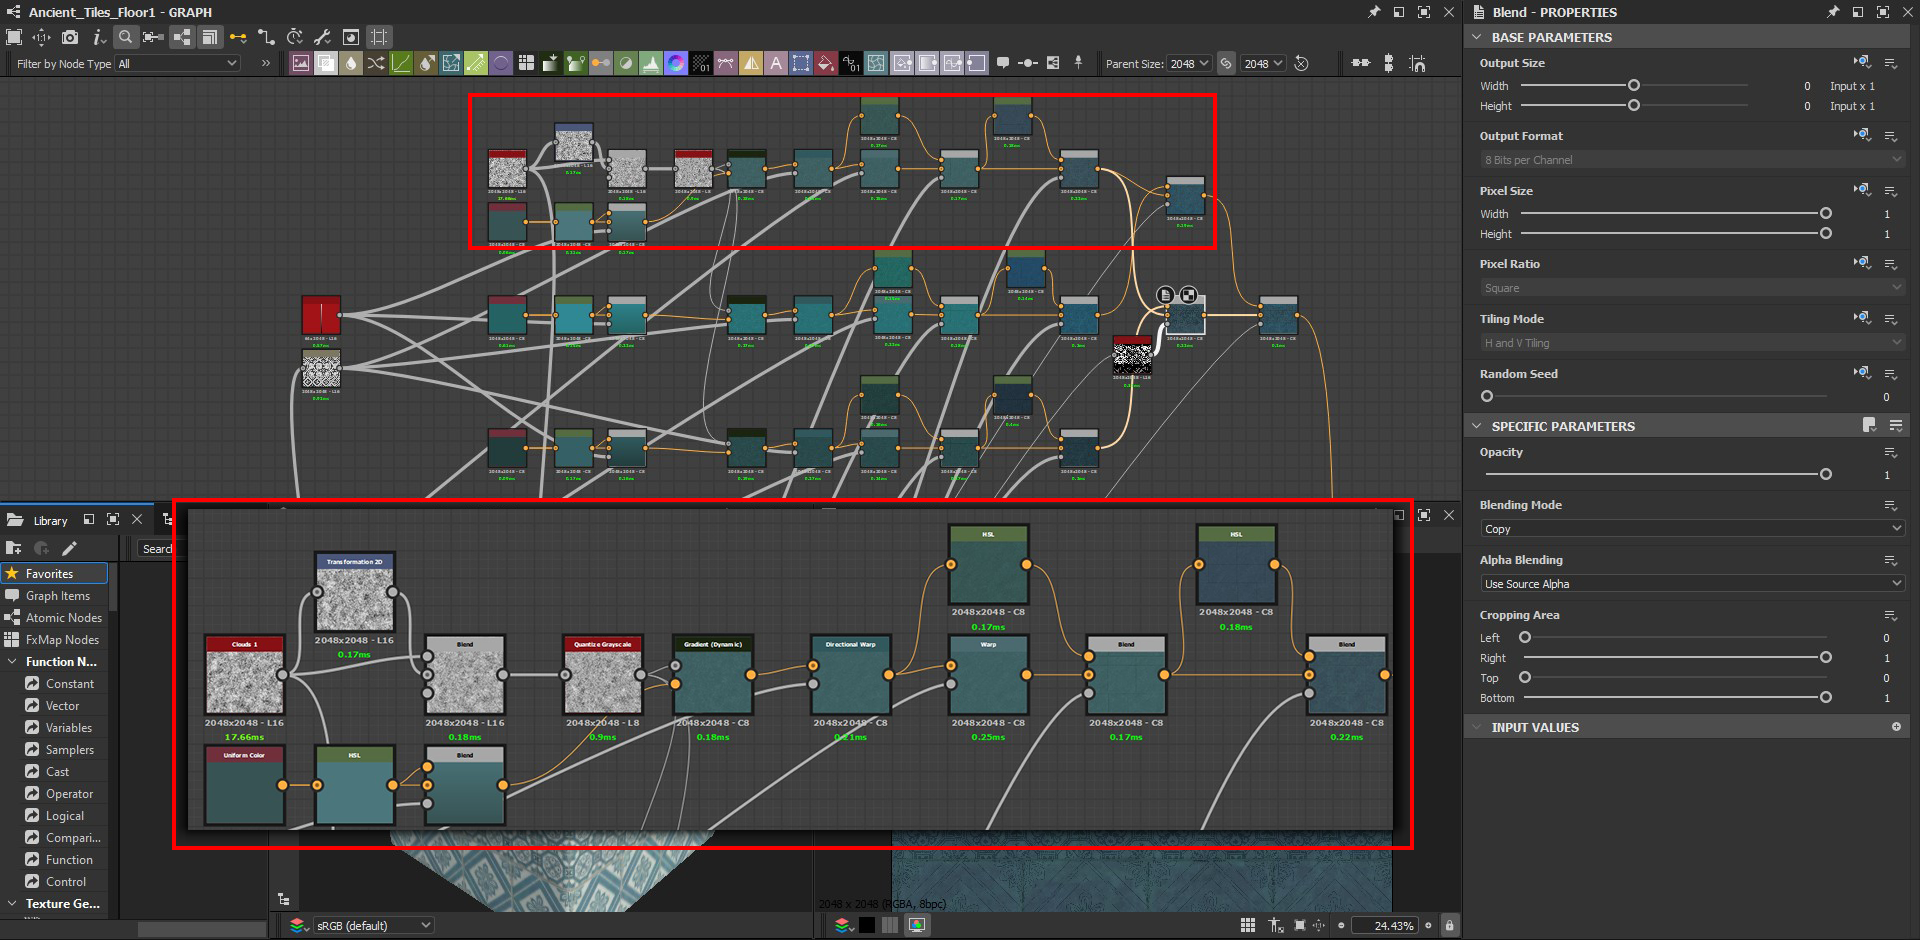Reset parent size with the reset icon
The width and height of the screenshot is (1920, 940).
coord(1301,63)
